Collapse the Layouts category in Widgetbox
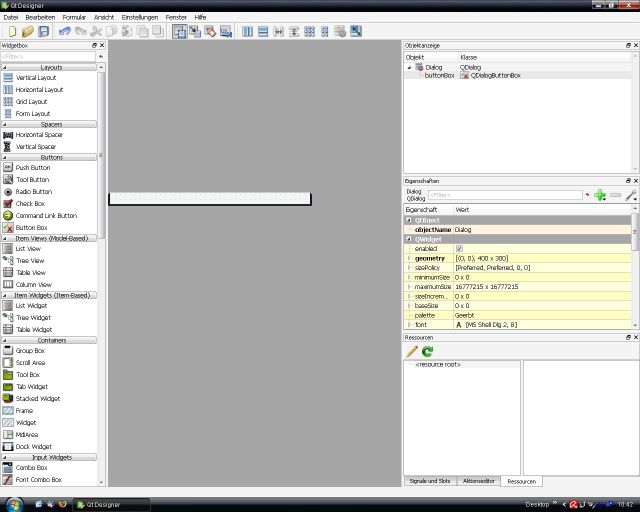640x512 pixels. (51, 67)
